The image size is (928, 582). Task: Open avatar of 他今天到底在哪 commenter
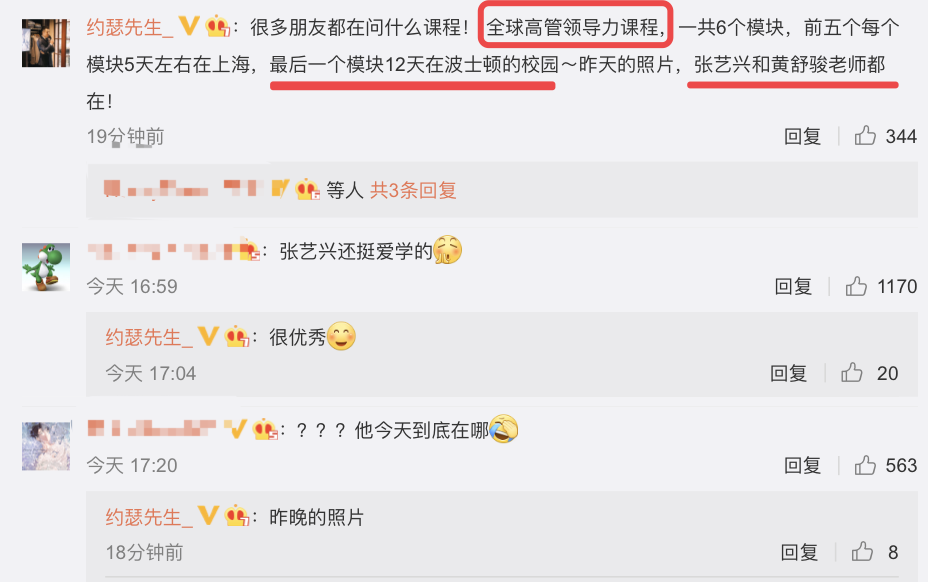click(46, 446)
